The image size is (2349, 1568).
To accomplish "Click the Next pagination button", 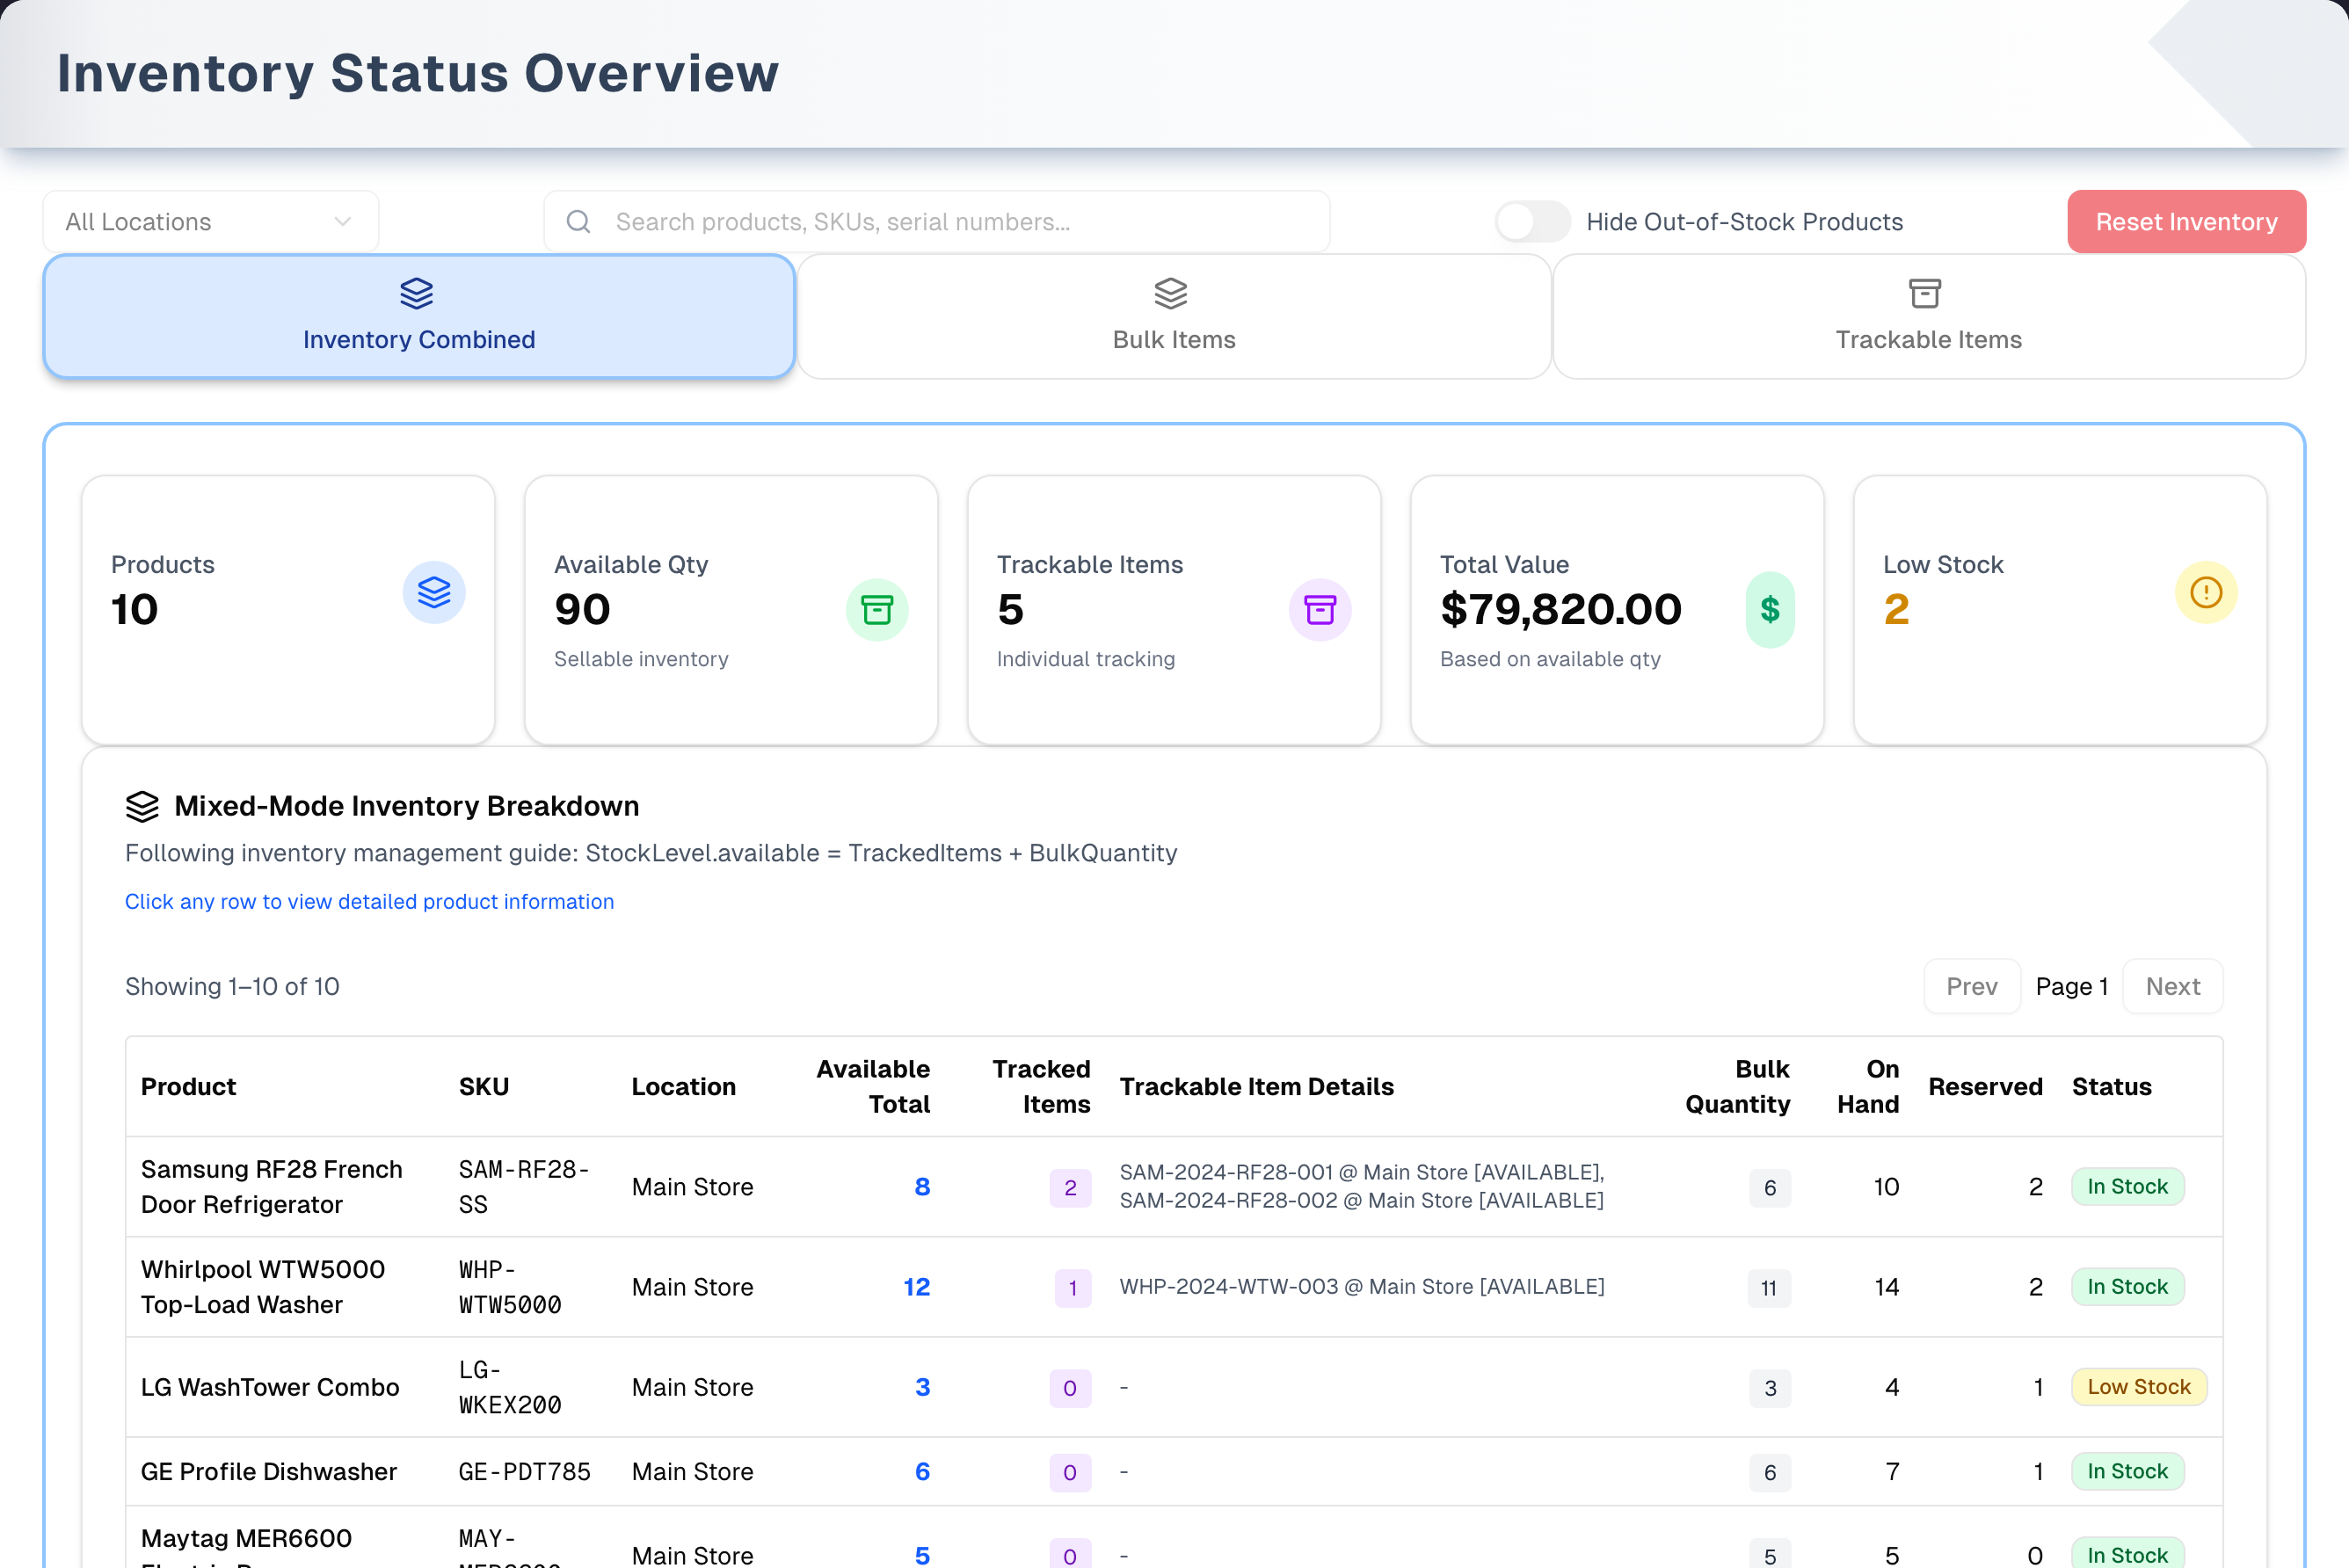I will click(2173, 987).
